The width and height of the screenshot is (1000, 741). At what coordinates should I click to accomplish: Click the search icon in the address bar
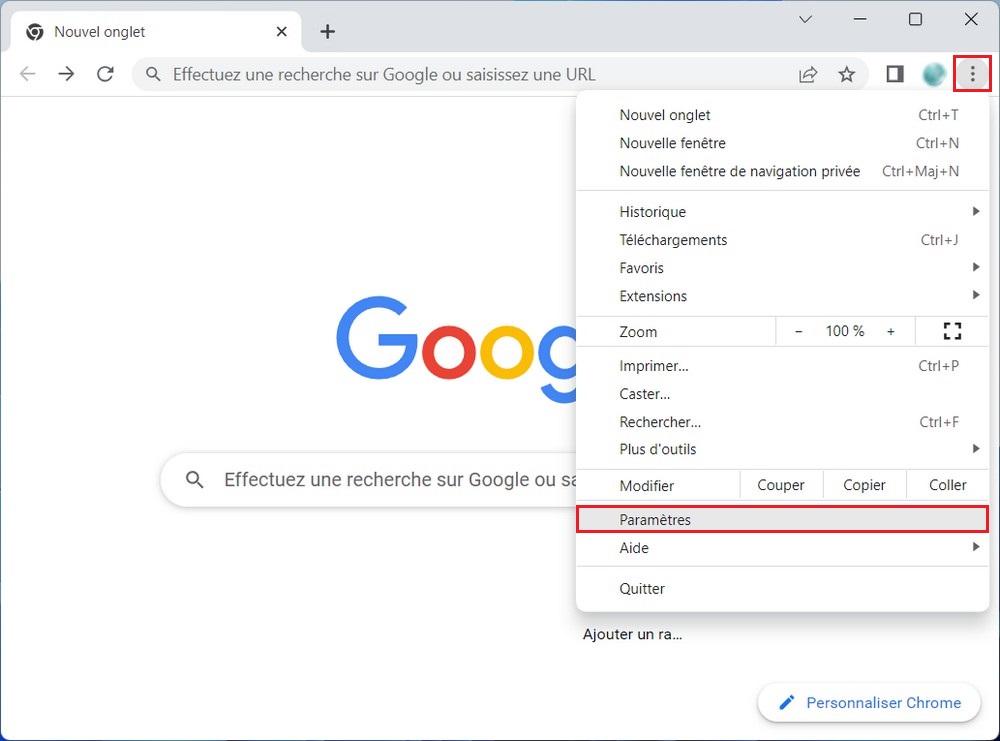153,75
